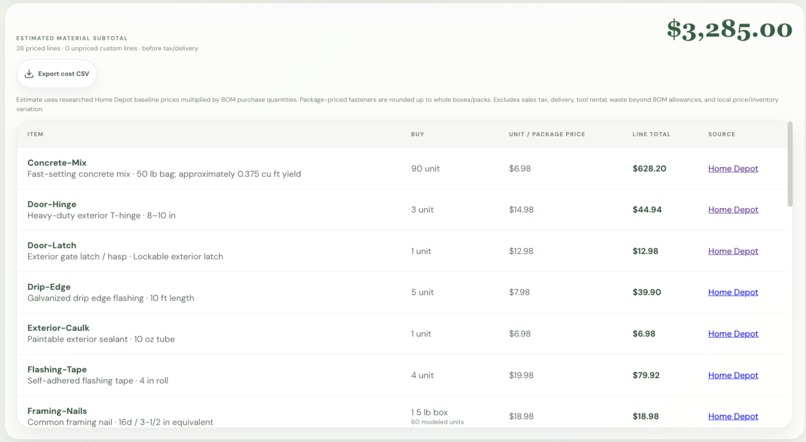Click the $44.94 line total
Image resolution: width=806 pixels, height=442 pixels.
coord(647,210)
